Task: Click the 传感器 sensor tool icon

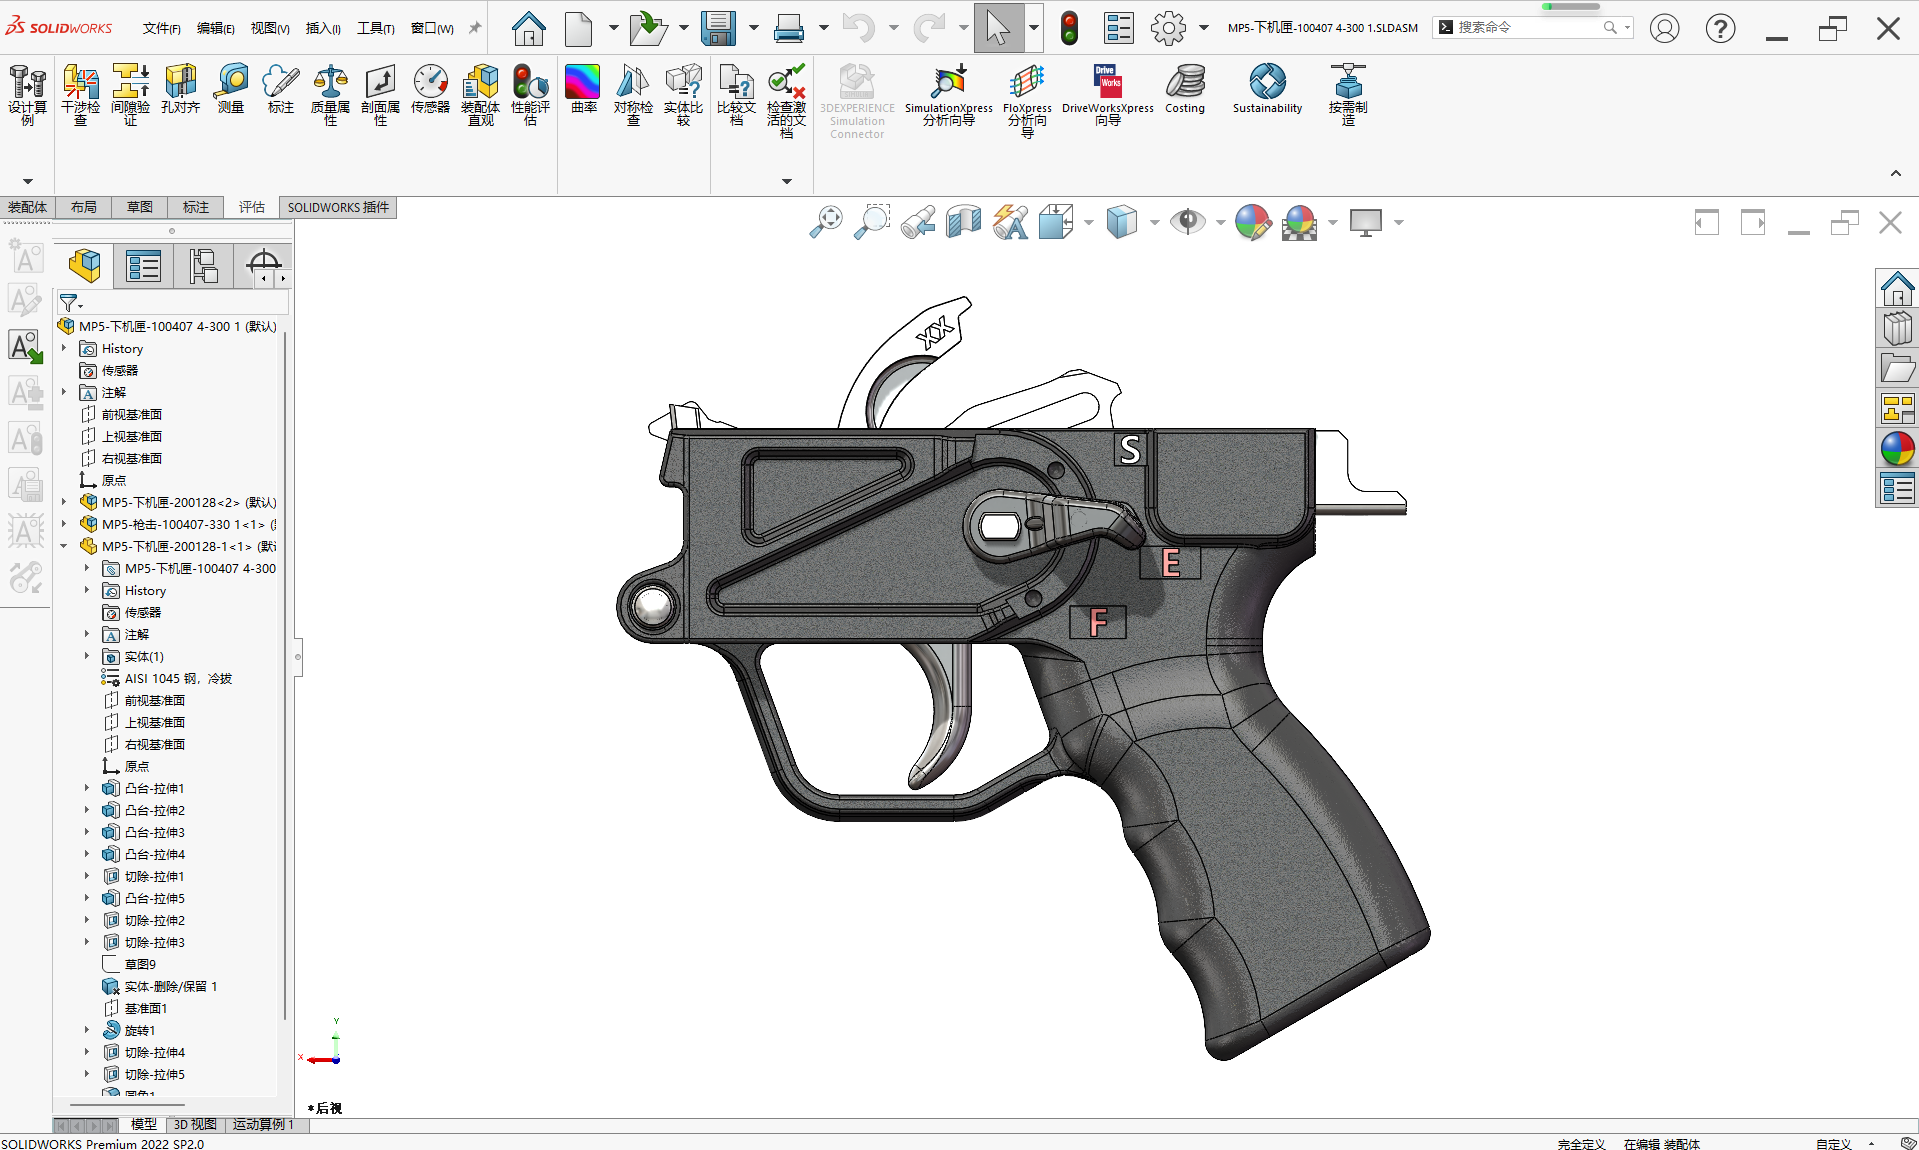Action: pos(430,88)
